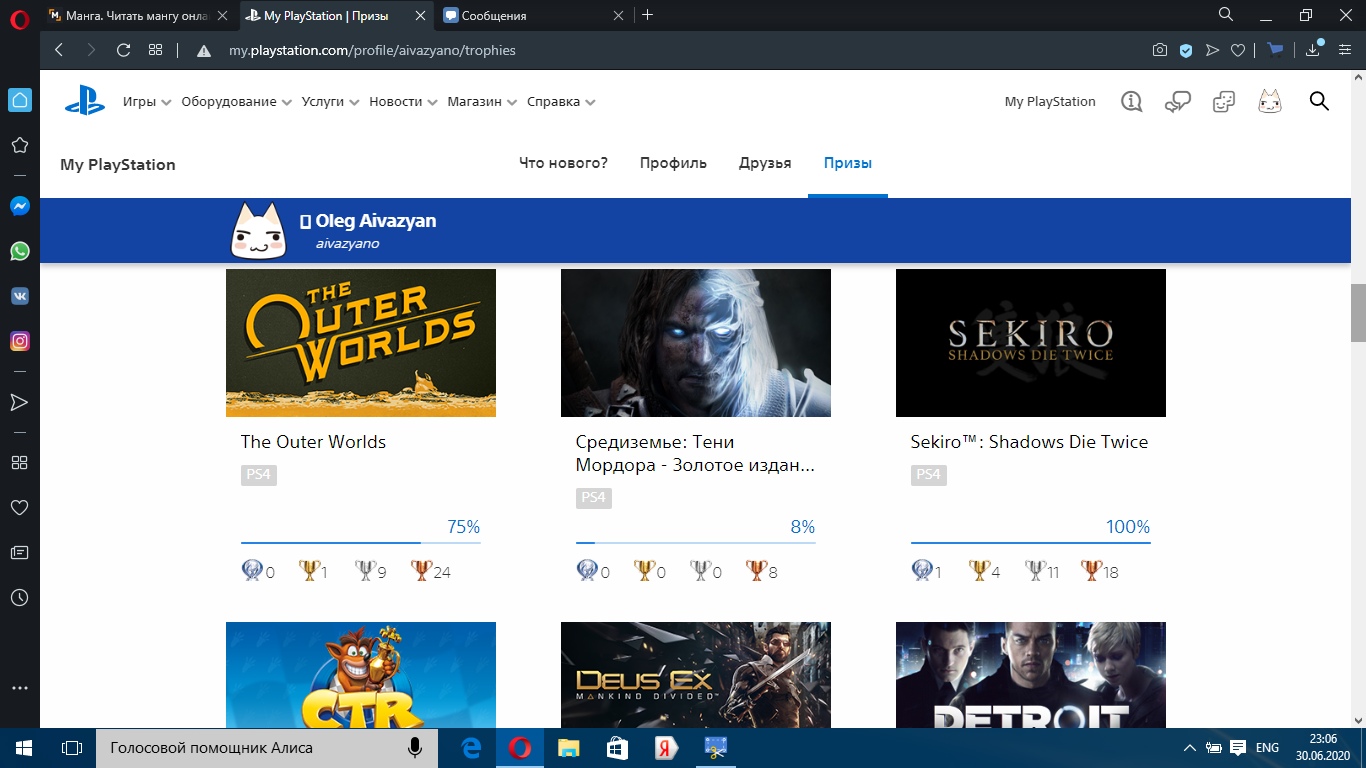Open the Что нового? tab
Viewport: 1366px width, 768px height.
tap(563, 163)
